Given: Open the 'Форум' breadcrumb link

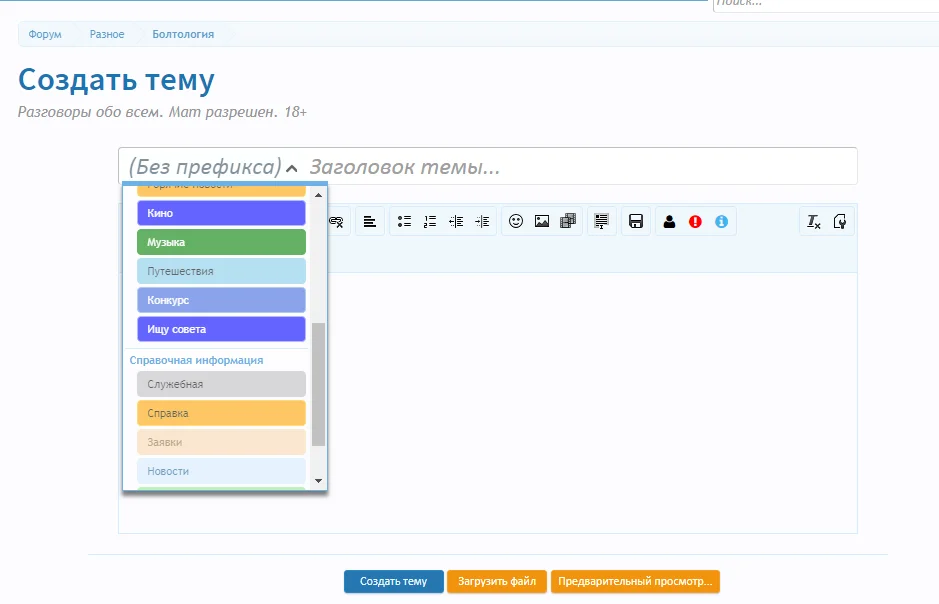Looking at the screenshot, I should pyautogui.click(x=45, y=34).
